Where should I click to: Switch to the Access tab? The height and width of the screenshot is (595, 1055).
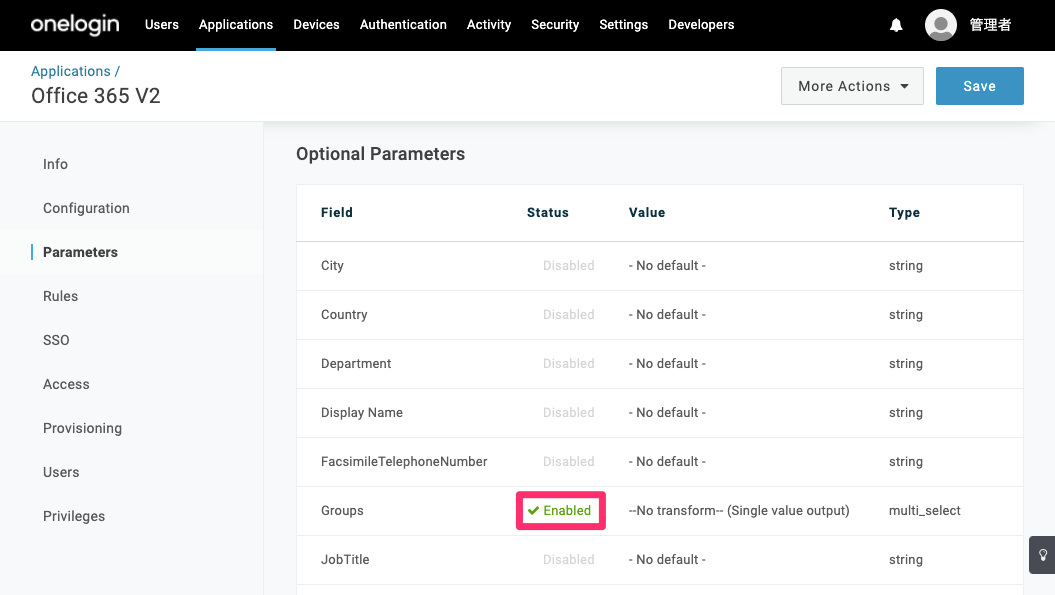point(66,384)
